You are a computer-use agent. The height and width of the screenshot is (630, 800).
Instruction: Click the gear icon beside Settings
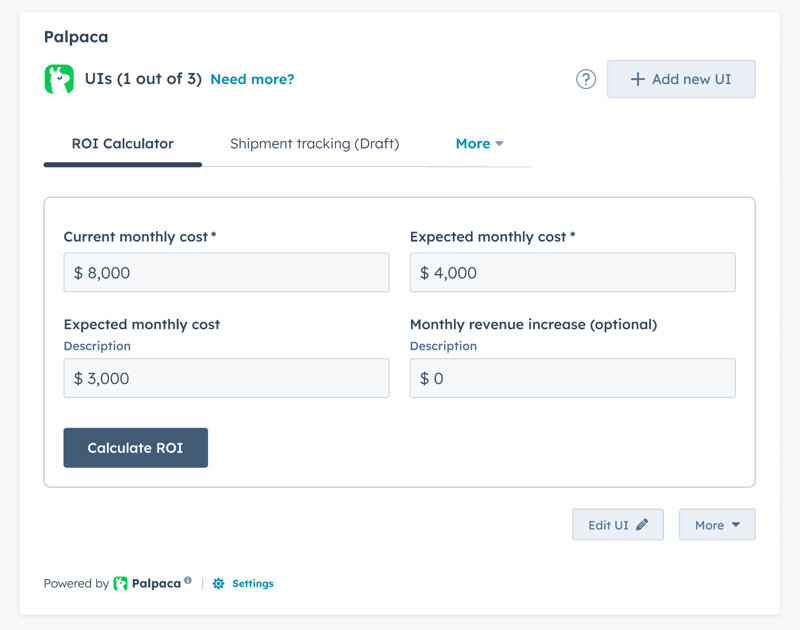pyautogui.click(x=218, y=583)
